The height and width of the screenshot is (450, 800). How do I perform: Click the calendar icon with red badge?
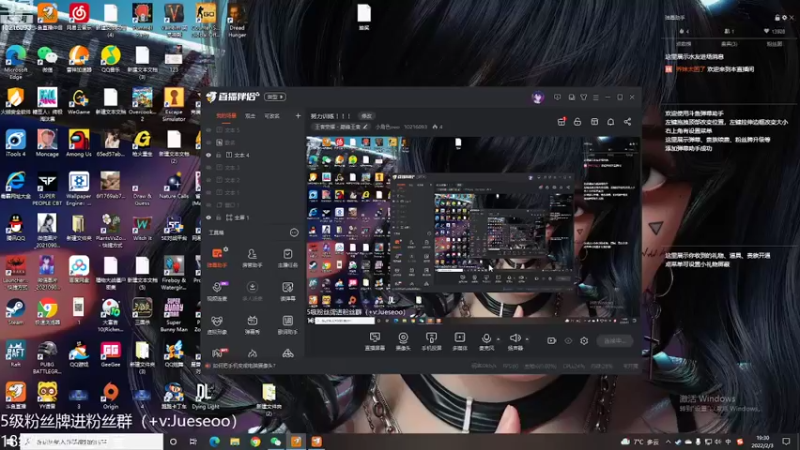coord(561,121)
